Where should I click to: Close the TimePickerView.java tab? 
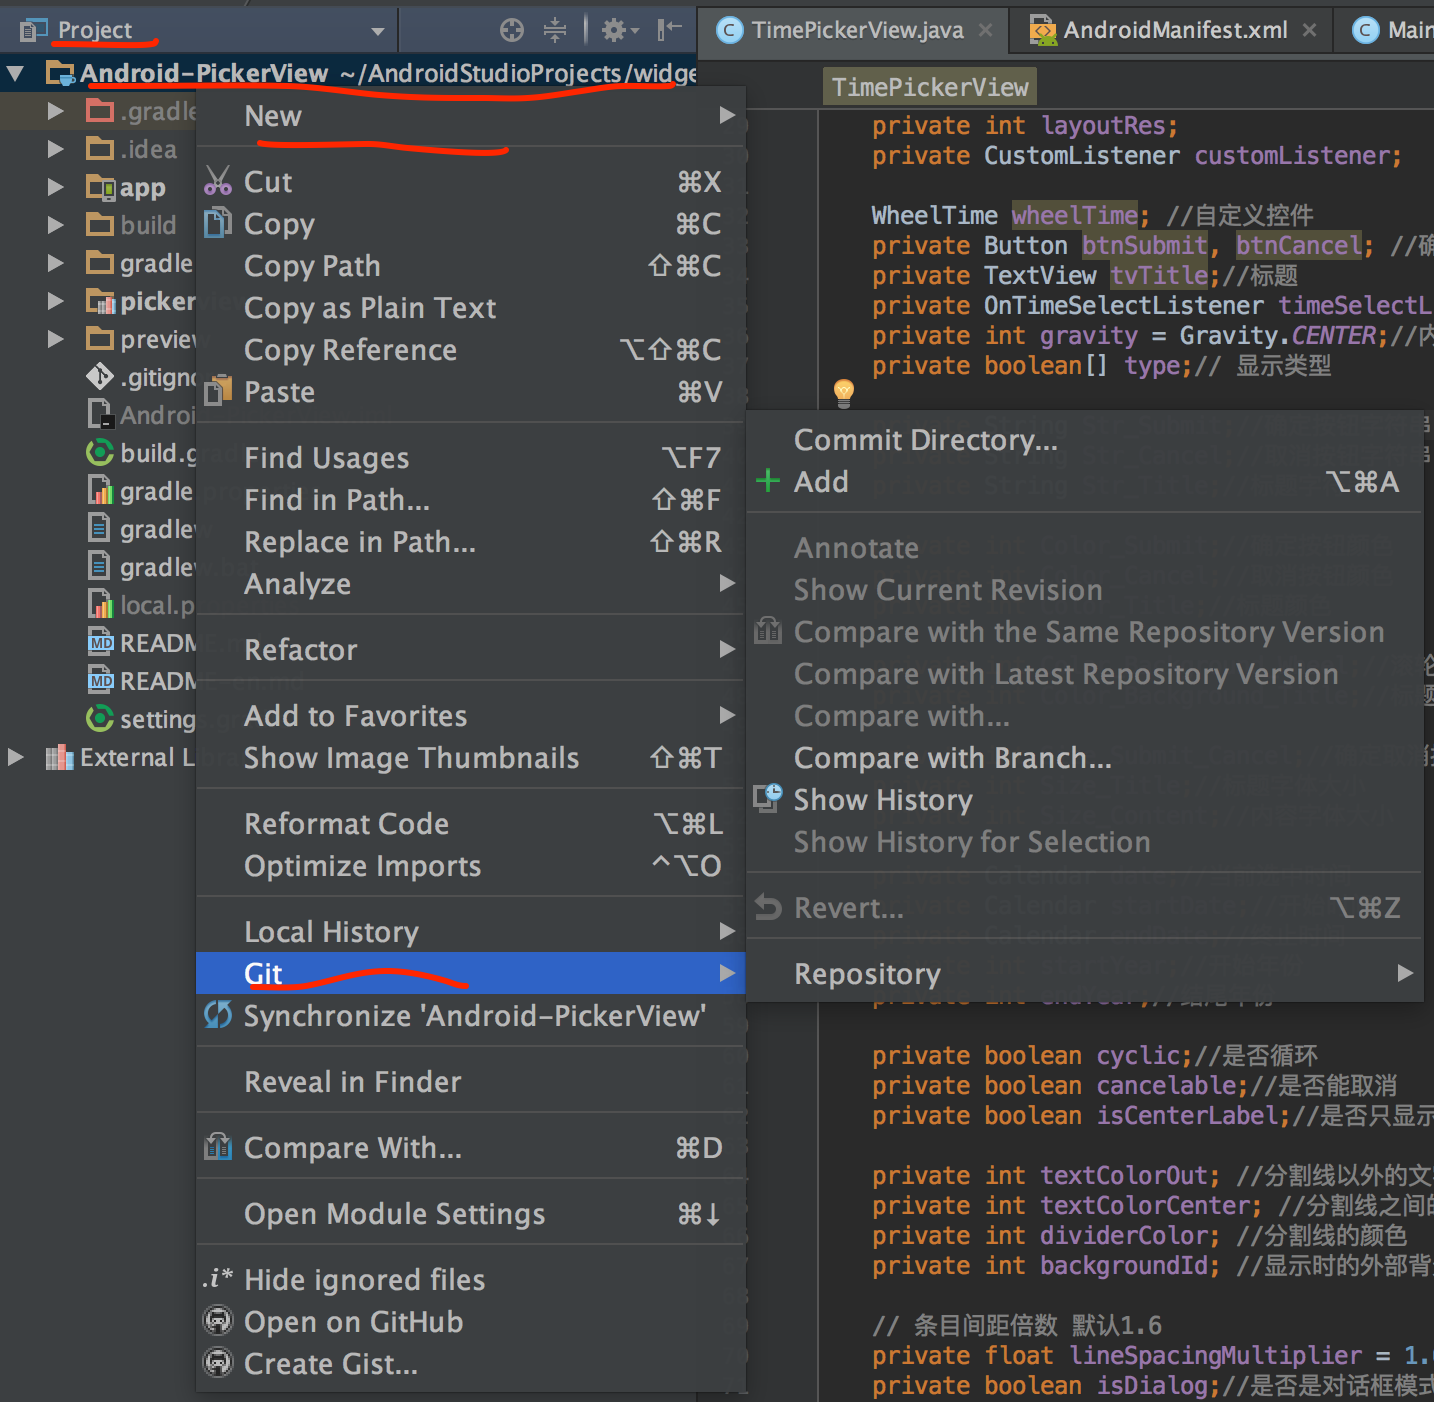pyautogui.click(x=986, y=30)
